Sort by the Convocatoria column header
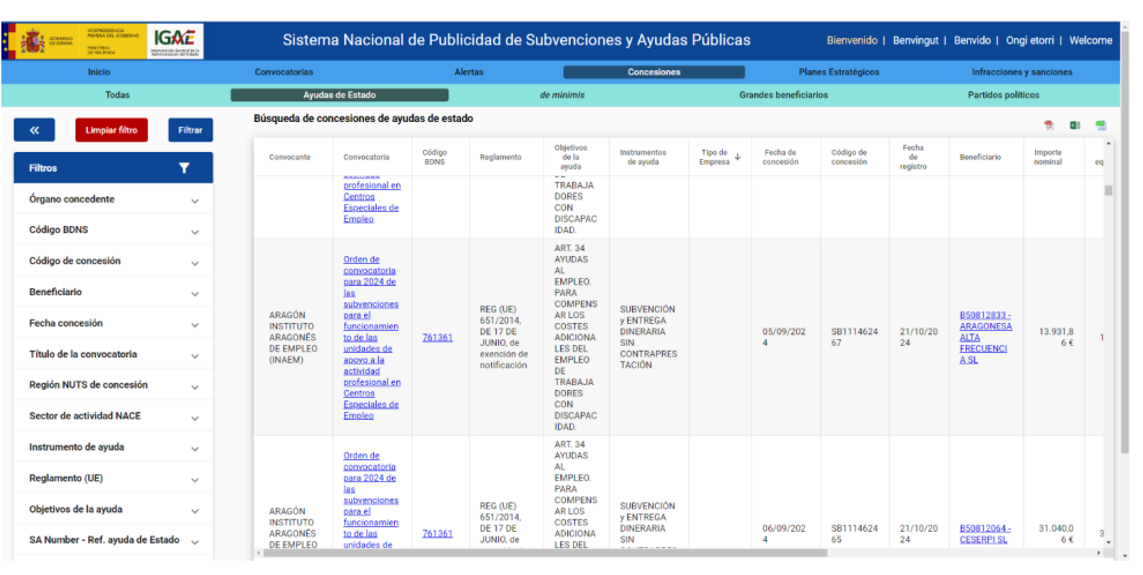The height and width of the screenshot is (575, 1143). pos(366,157)
